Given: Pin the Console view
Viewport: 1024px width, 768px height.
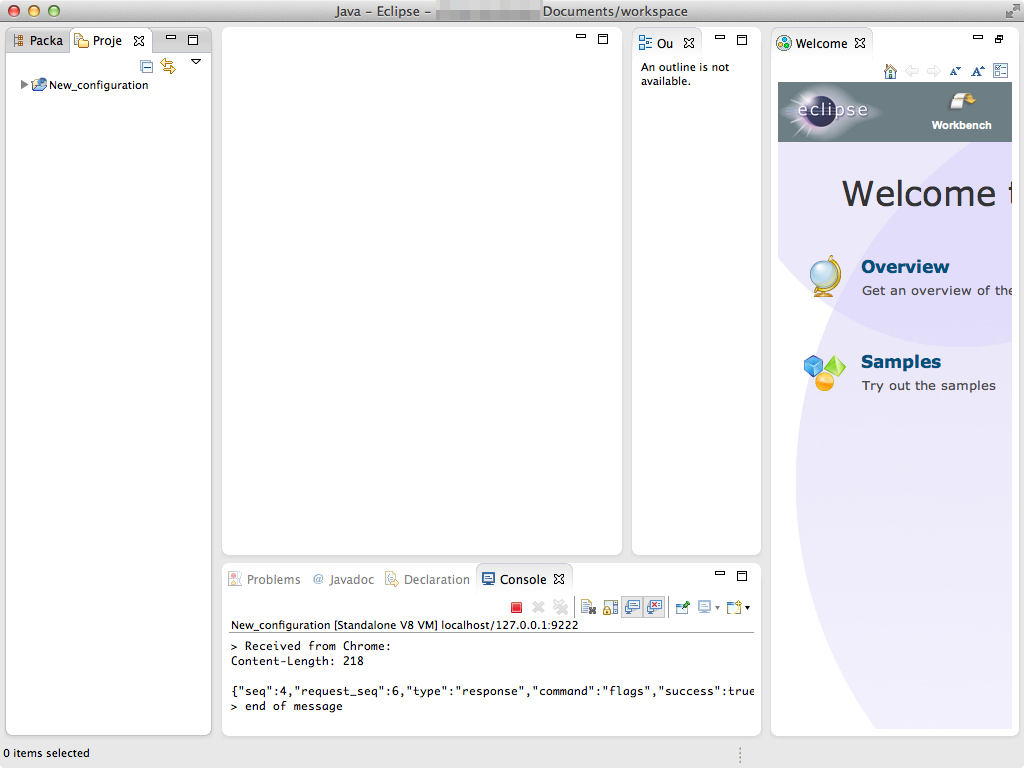Looking at the screenshot, I should 682,607.
